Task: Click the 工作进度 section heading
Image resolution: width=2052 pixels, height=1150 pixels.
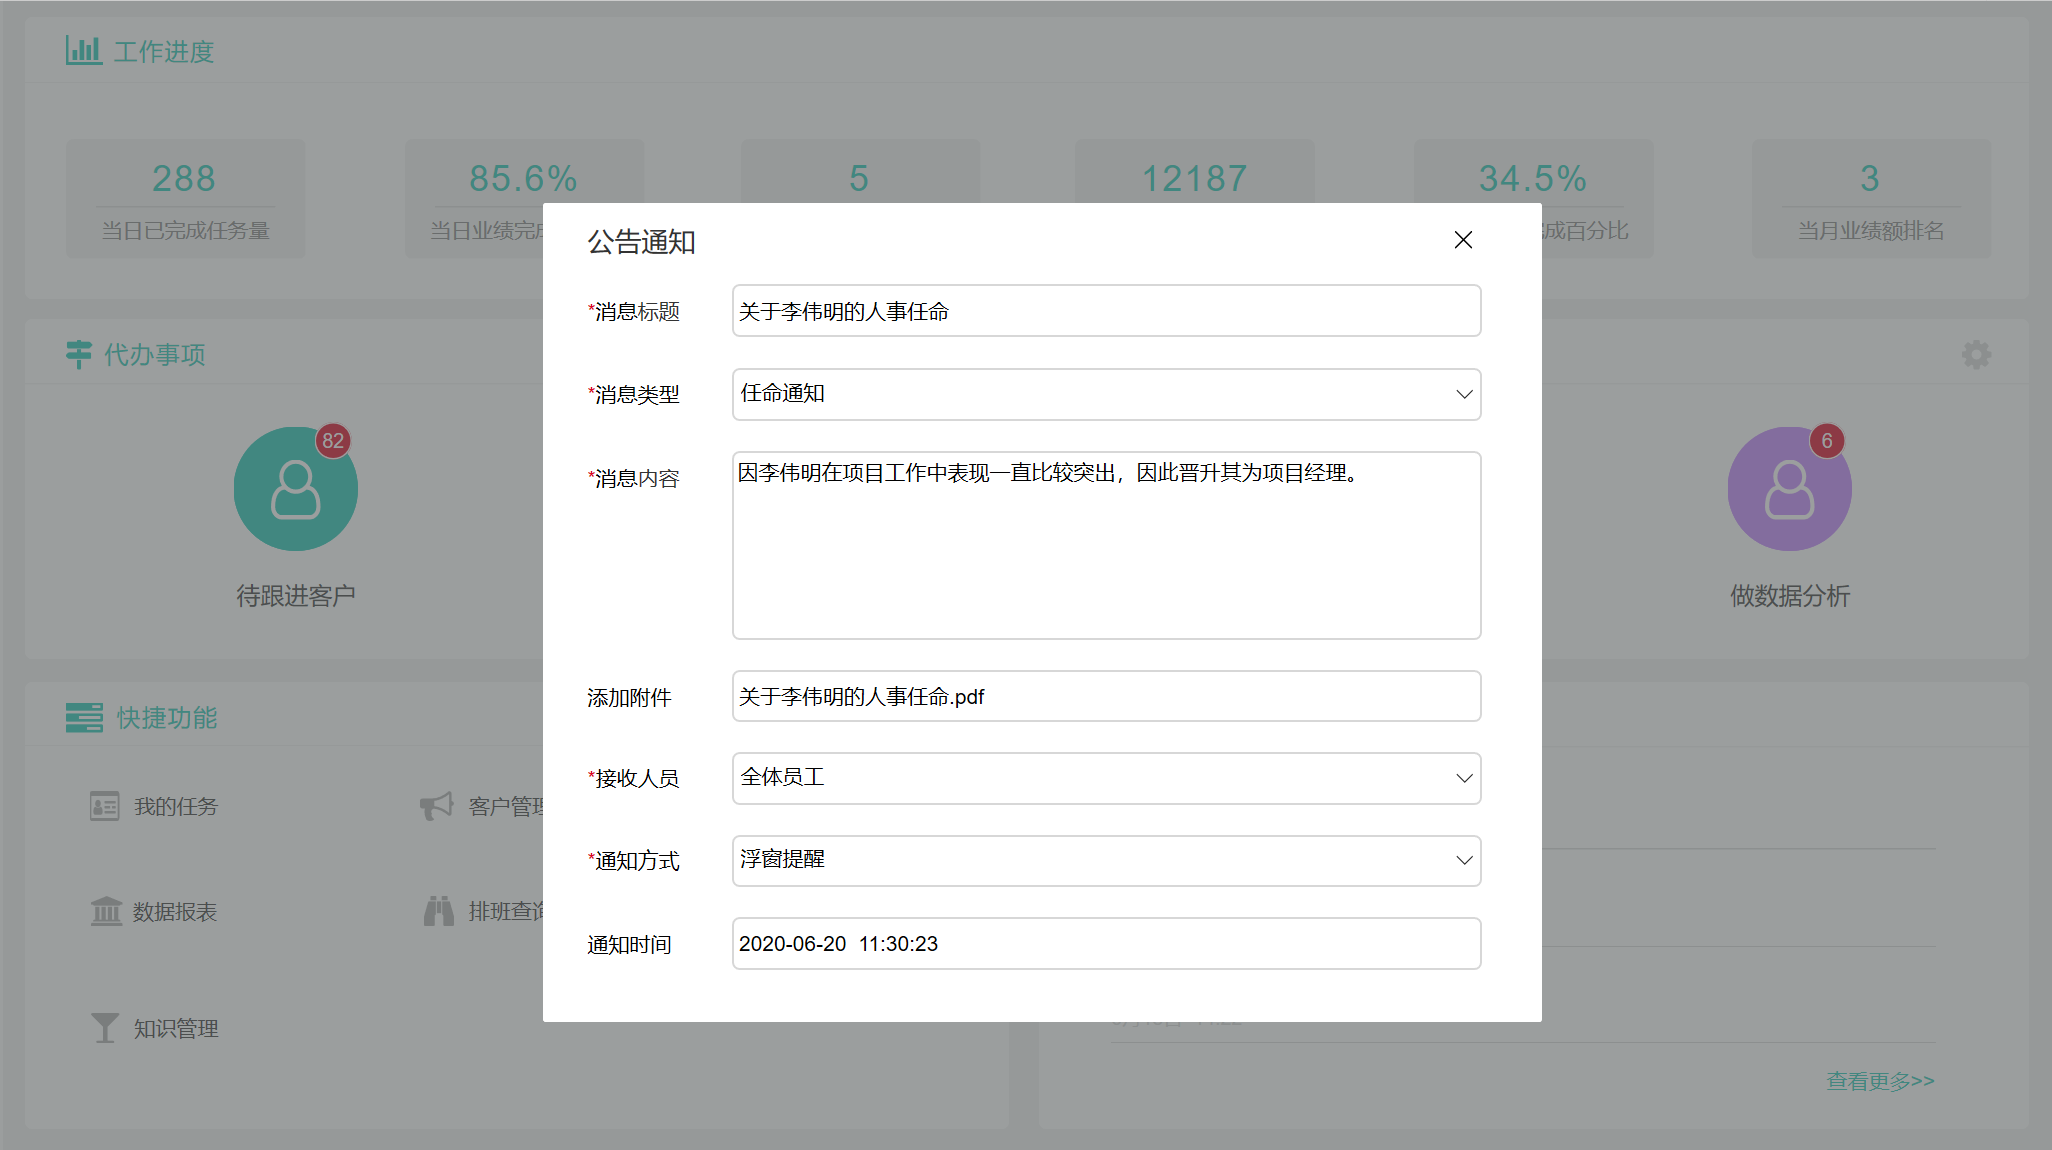Action: (164, 52)
